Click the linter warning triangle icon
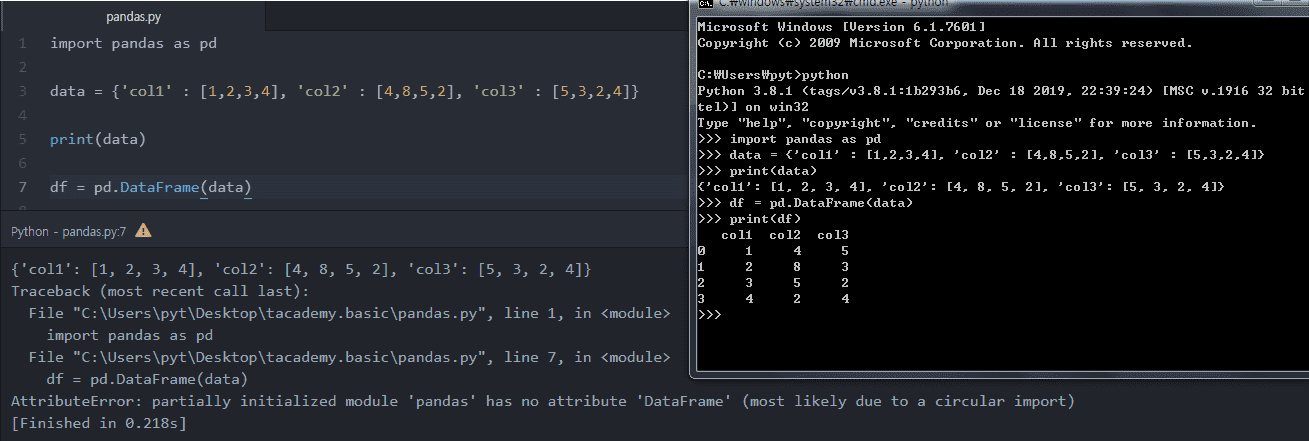Image resolution: width=1309 pixels, height=441 pixels. coord(143,231)
